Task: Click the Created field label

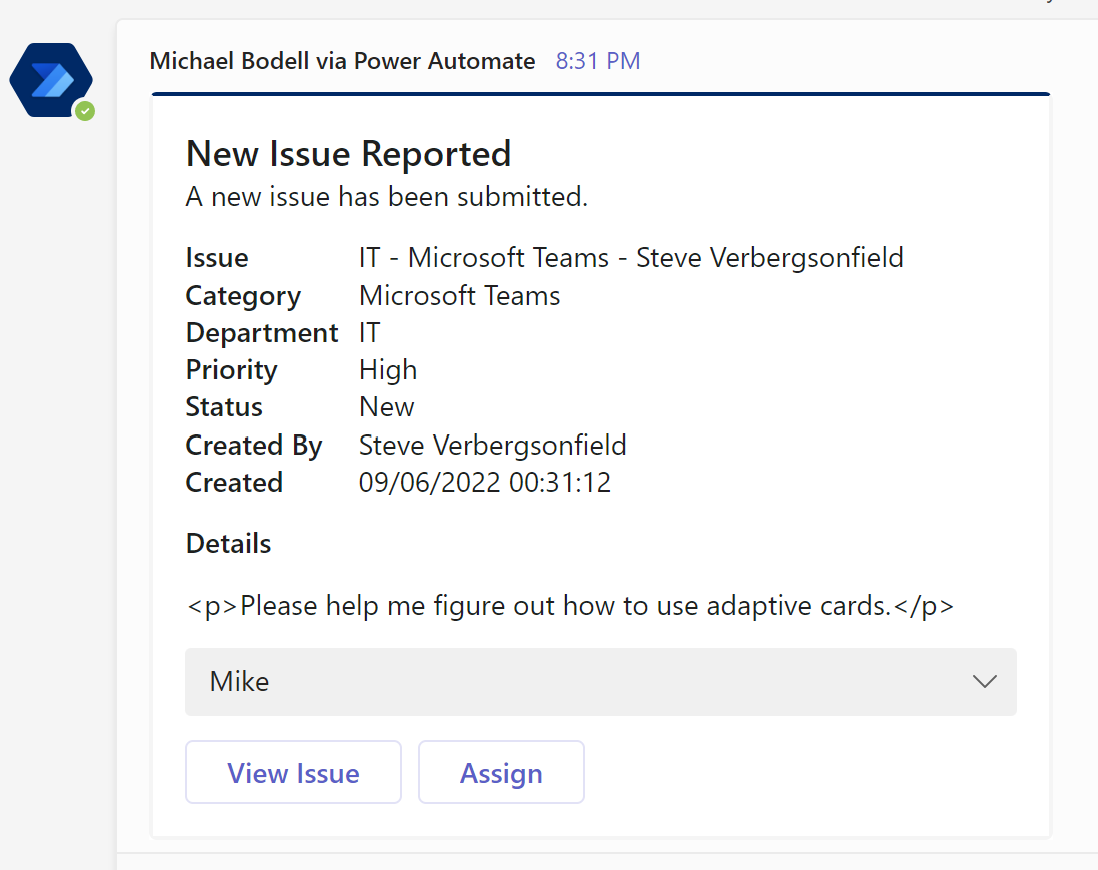Action: [234, 483]
